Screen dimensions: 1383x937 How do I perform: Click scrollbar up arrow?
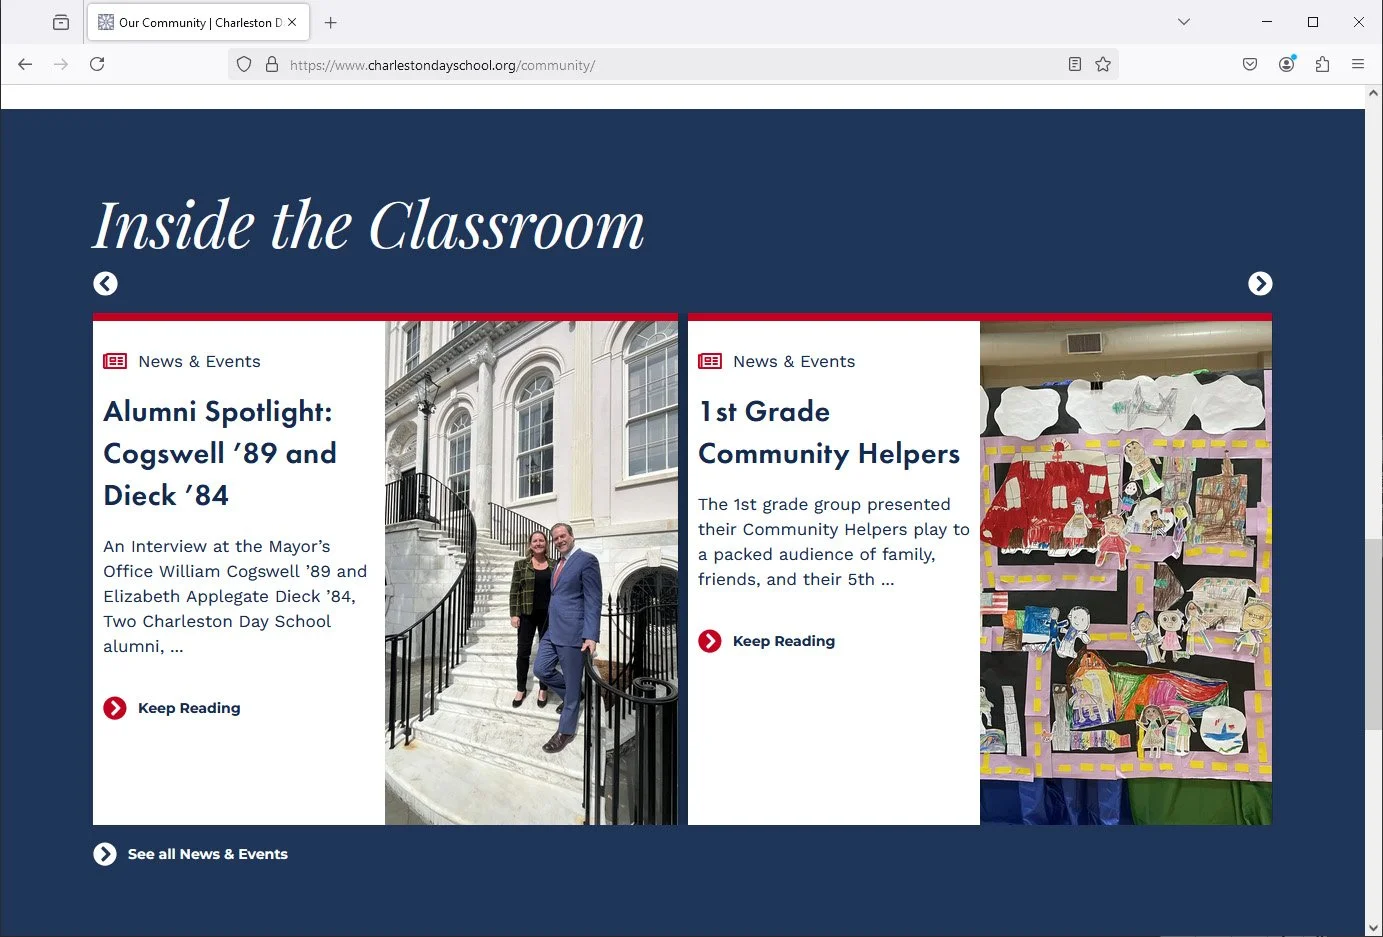[x=1374, y=93]
